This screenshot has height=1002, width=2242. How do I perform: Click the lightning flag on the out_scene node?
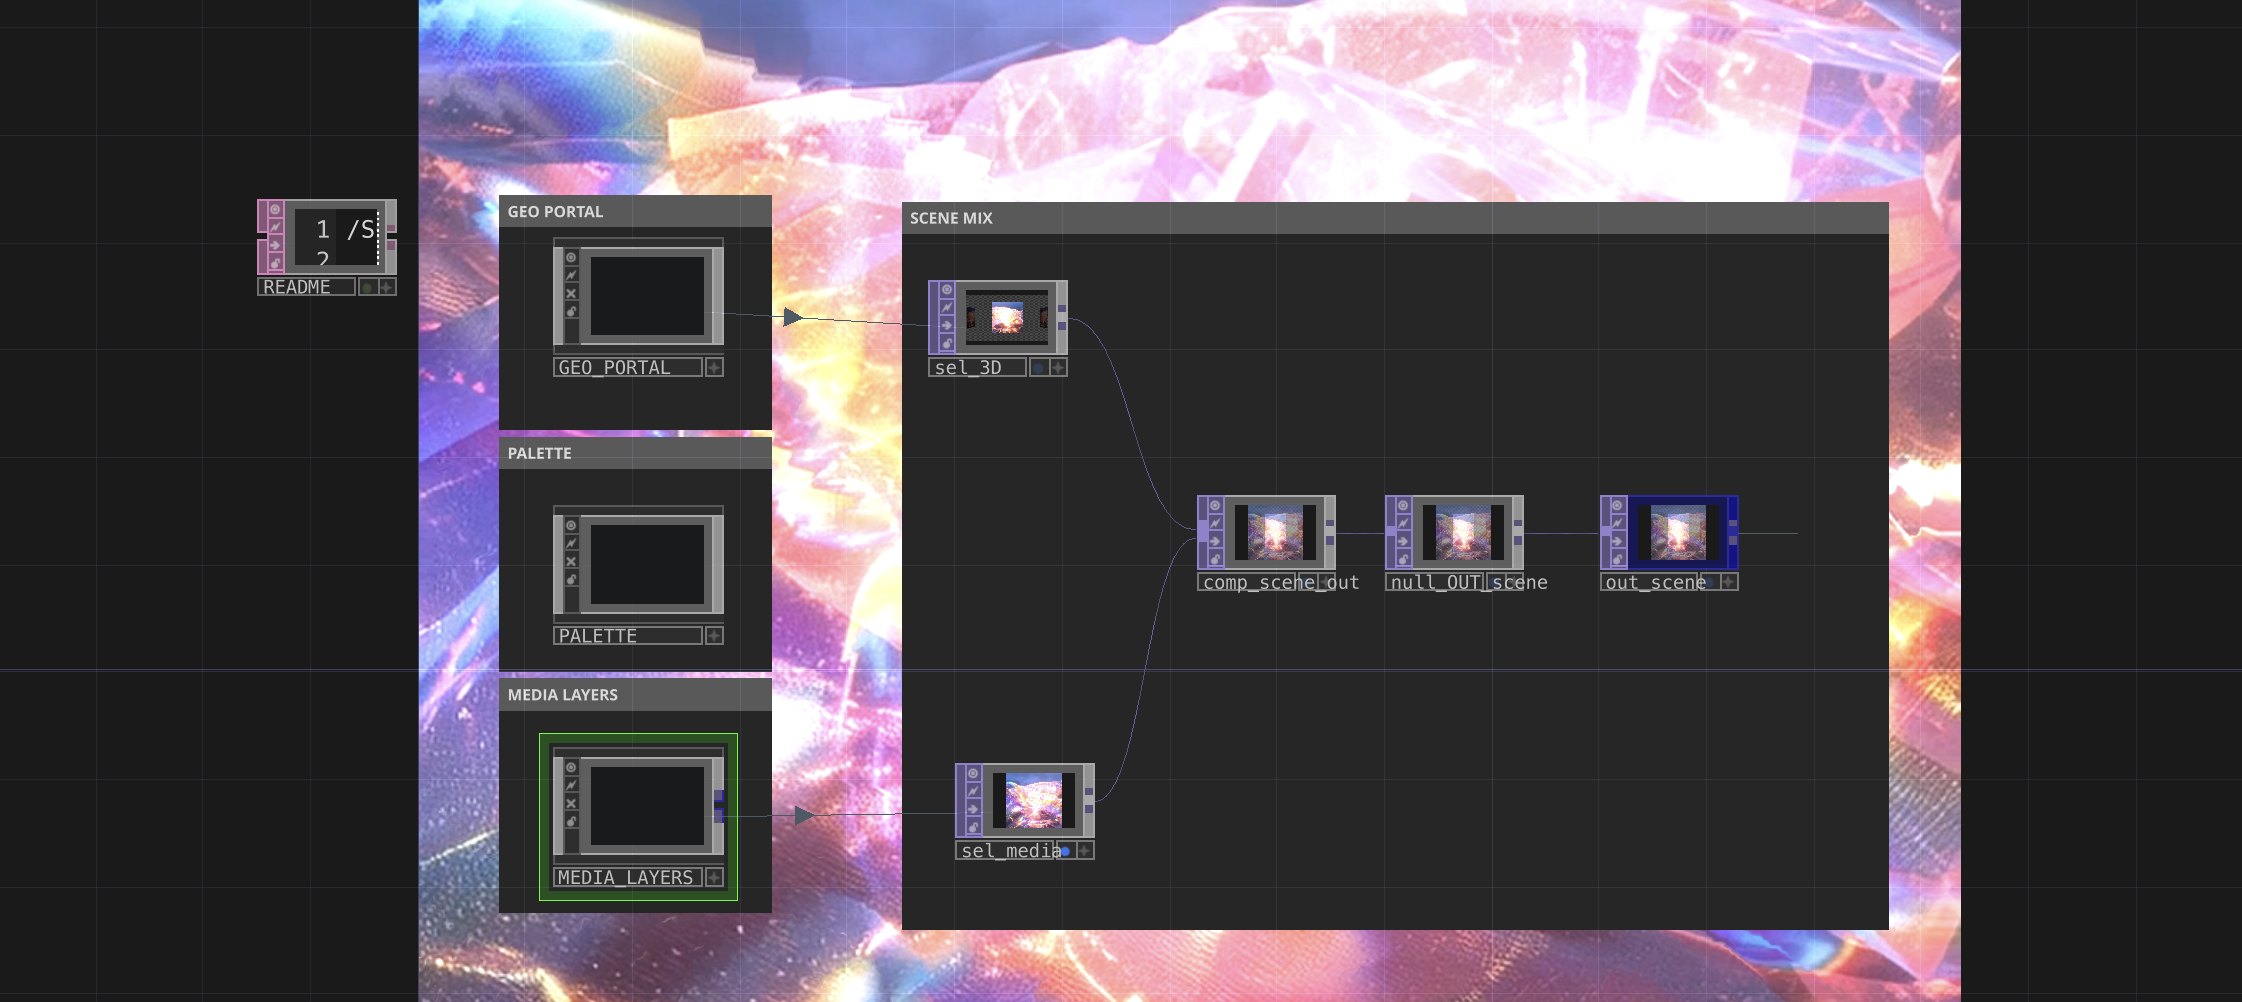click(x=1617, y=522)
